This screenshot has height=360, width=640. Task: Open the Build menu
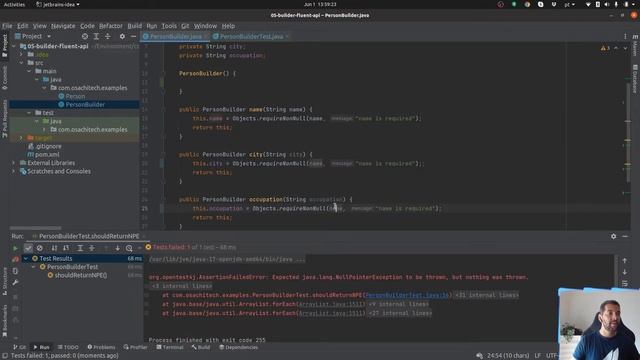[x=135, y=26]
